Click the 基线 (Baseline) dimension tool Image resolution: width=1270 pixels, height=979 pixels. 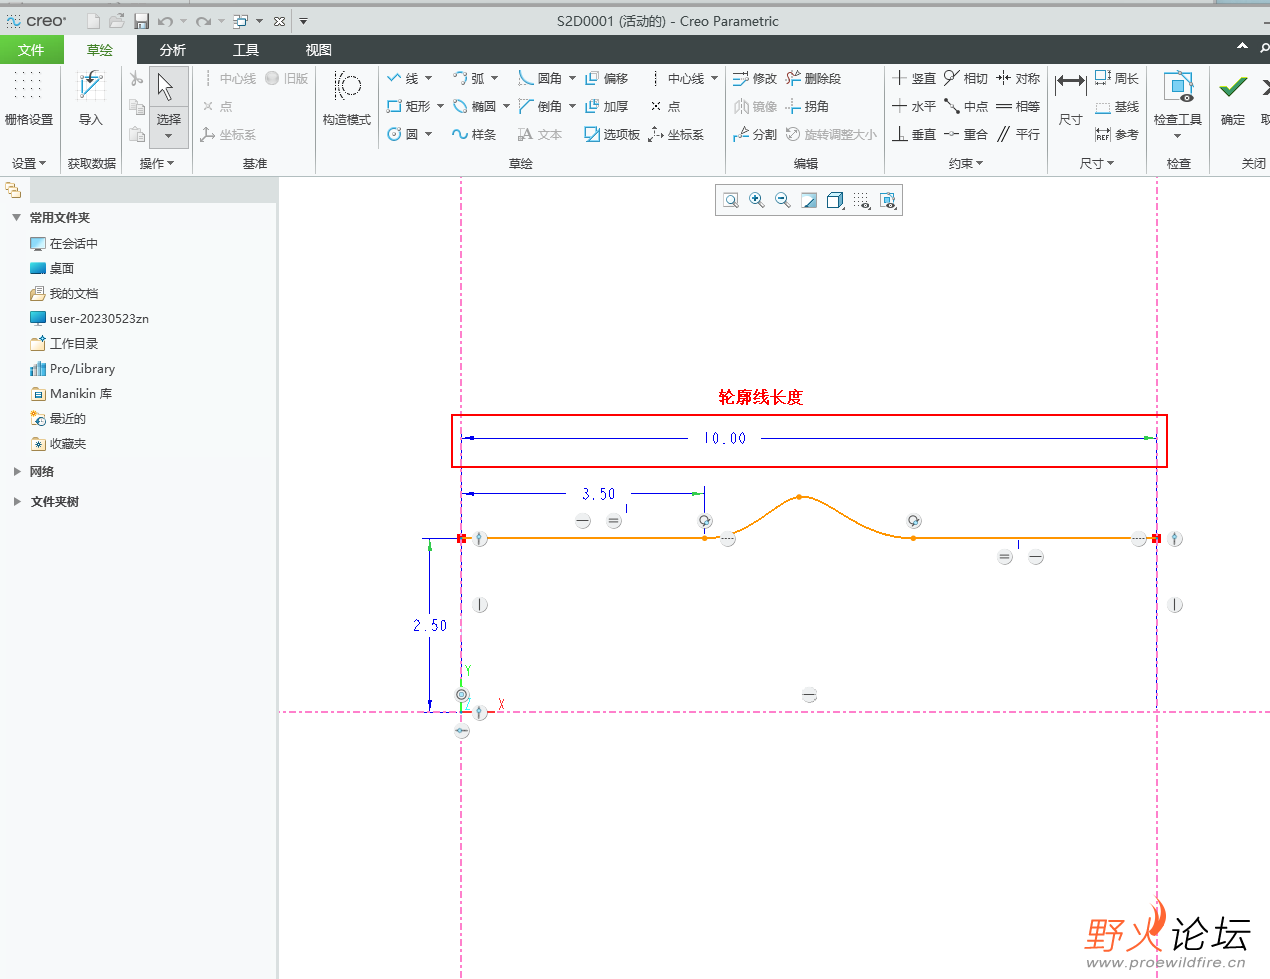[1117, 106]
